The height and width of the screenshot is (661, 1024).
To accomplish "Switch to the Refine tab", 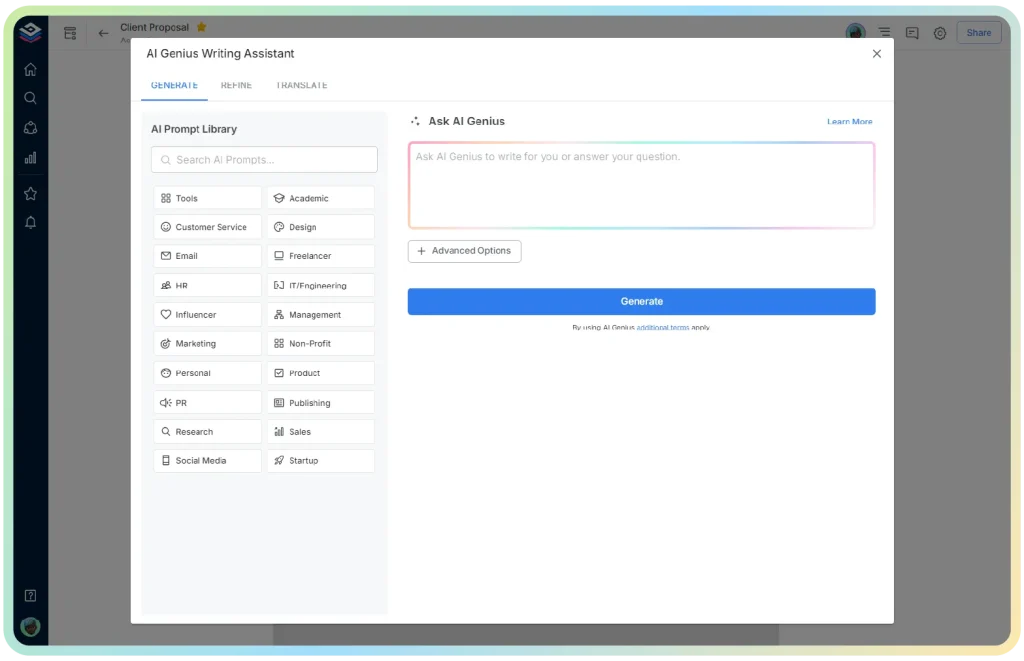I will 236,86.
